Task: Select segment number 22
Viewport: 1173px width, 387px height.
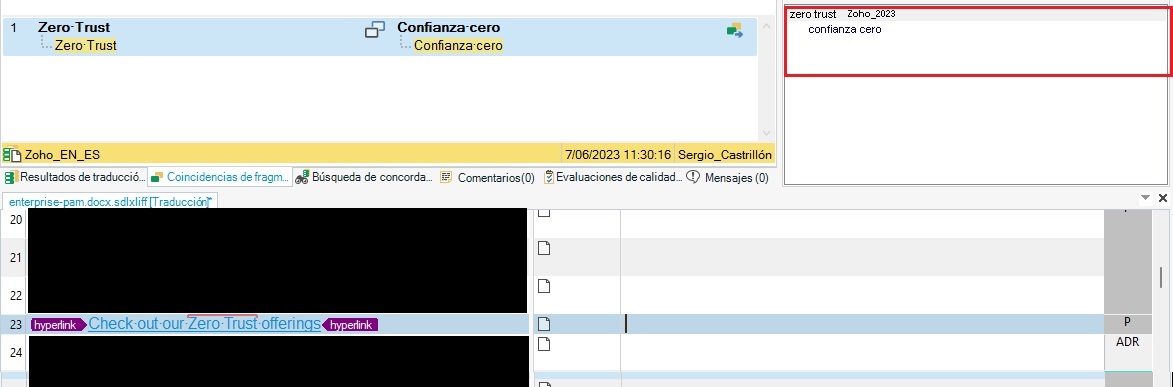Action: point(15,296)
